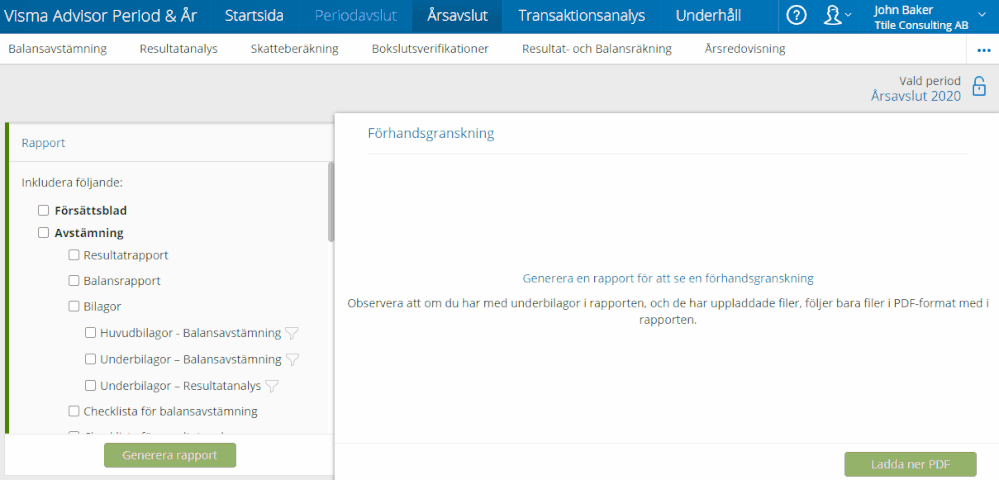This screenshot has height=480, width=999.
Task: Go to the Startsida tab
Action: pos(254,16)
